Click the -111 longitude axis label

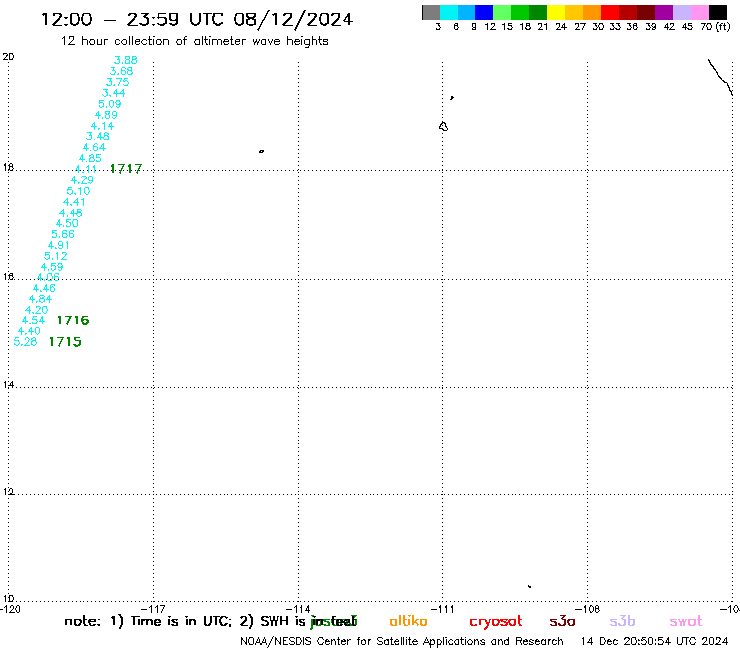pos(443,609)
